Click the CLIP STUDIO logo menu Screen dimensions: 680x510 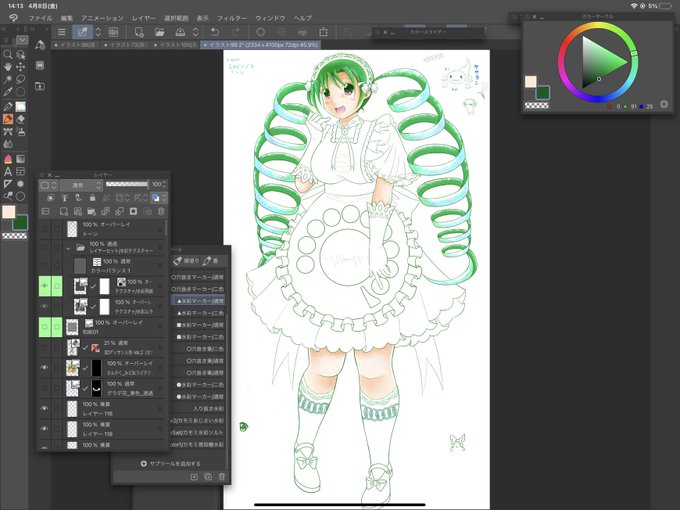(13, 18)
